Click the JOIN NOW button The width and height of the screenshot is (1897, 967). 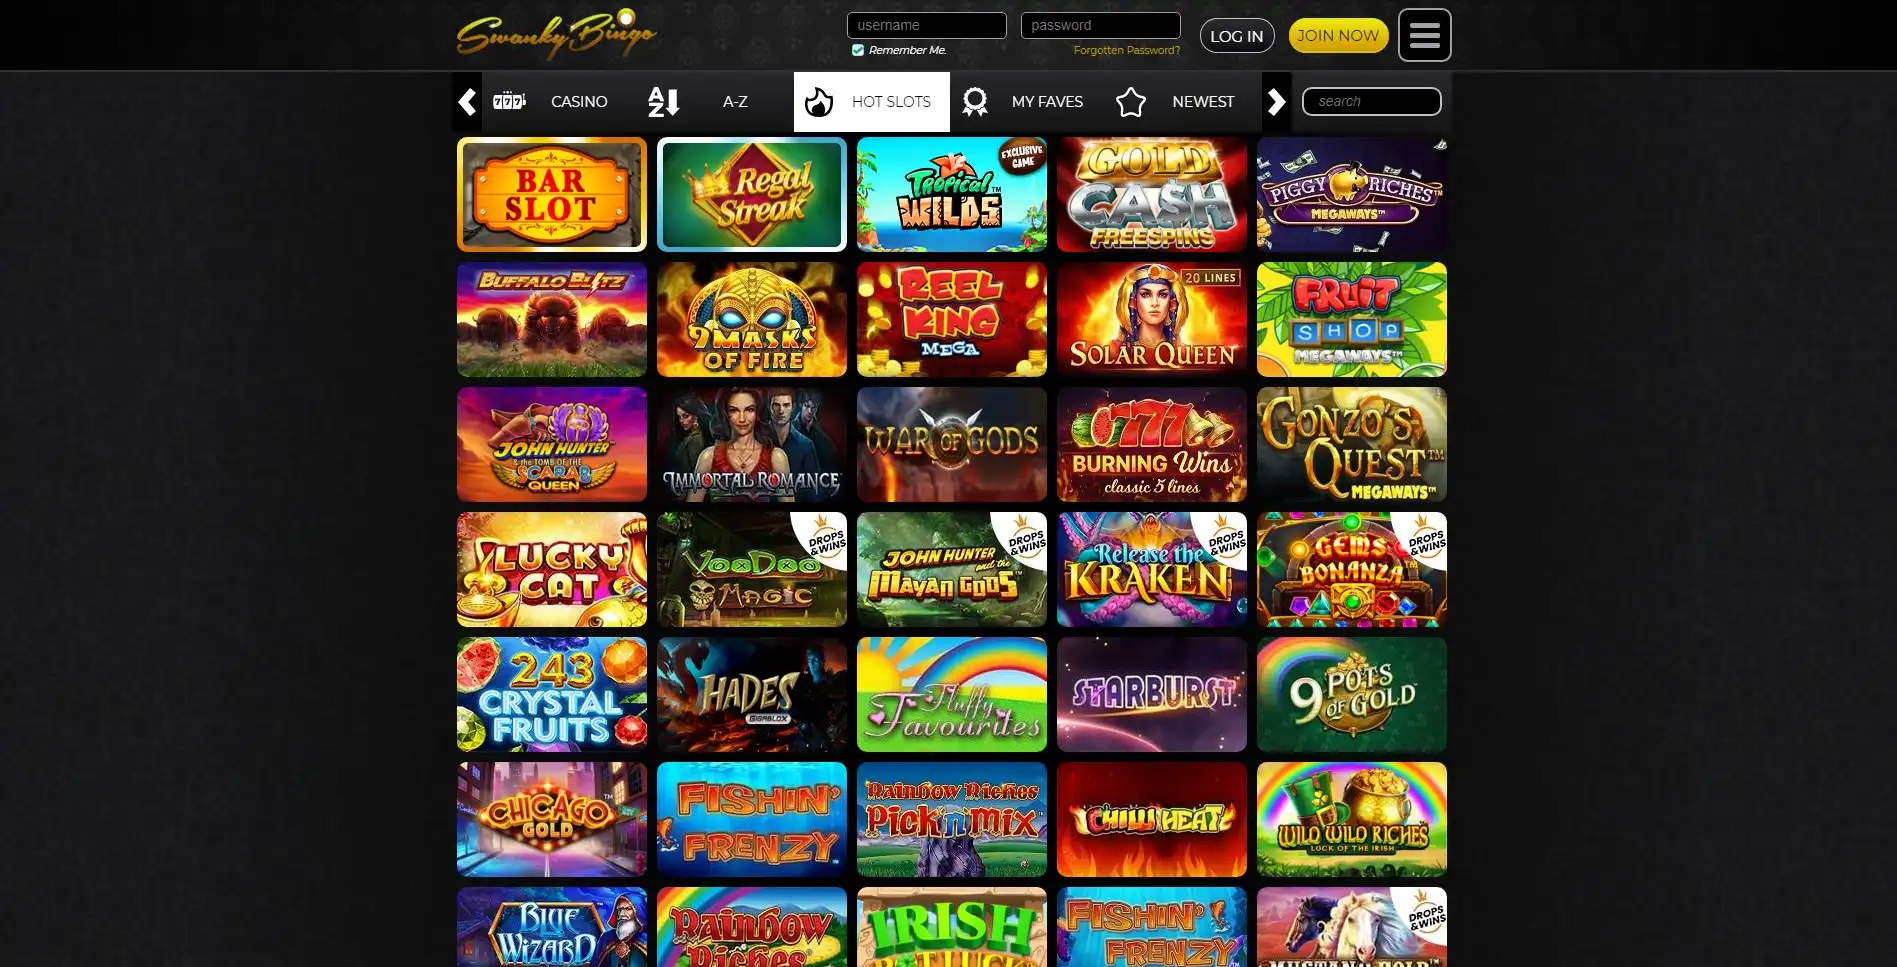coord(1338,35)
